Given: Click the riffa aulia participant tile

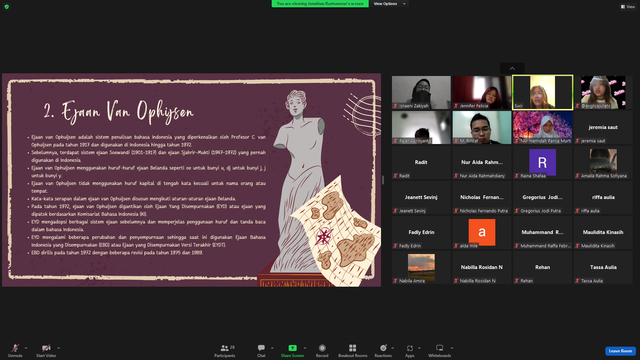Looking at the screenshot, I should tap(603, 198).
